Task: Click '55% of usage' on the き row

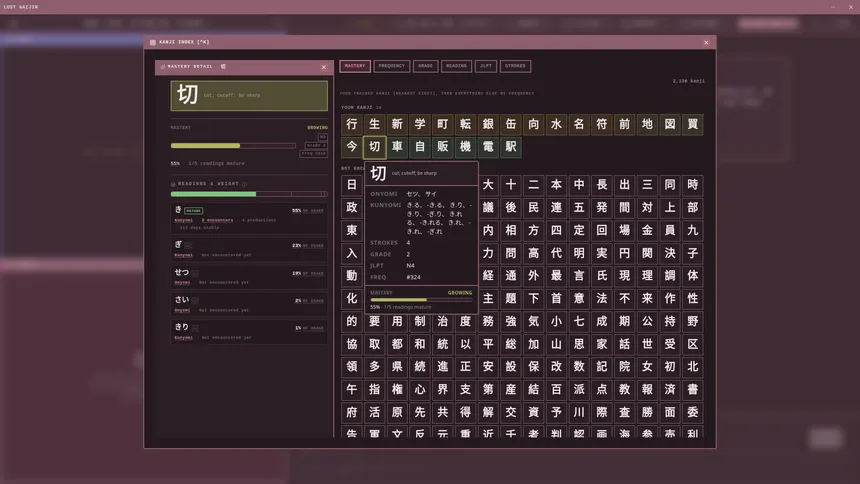Action: point(308,211)
